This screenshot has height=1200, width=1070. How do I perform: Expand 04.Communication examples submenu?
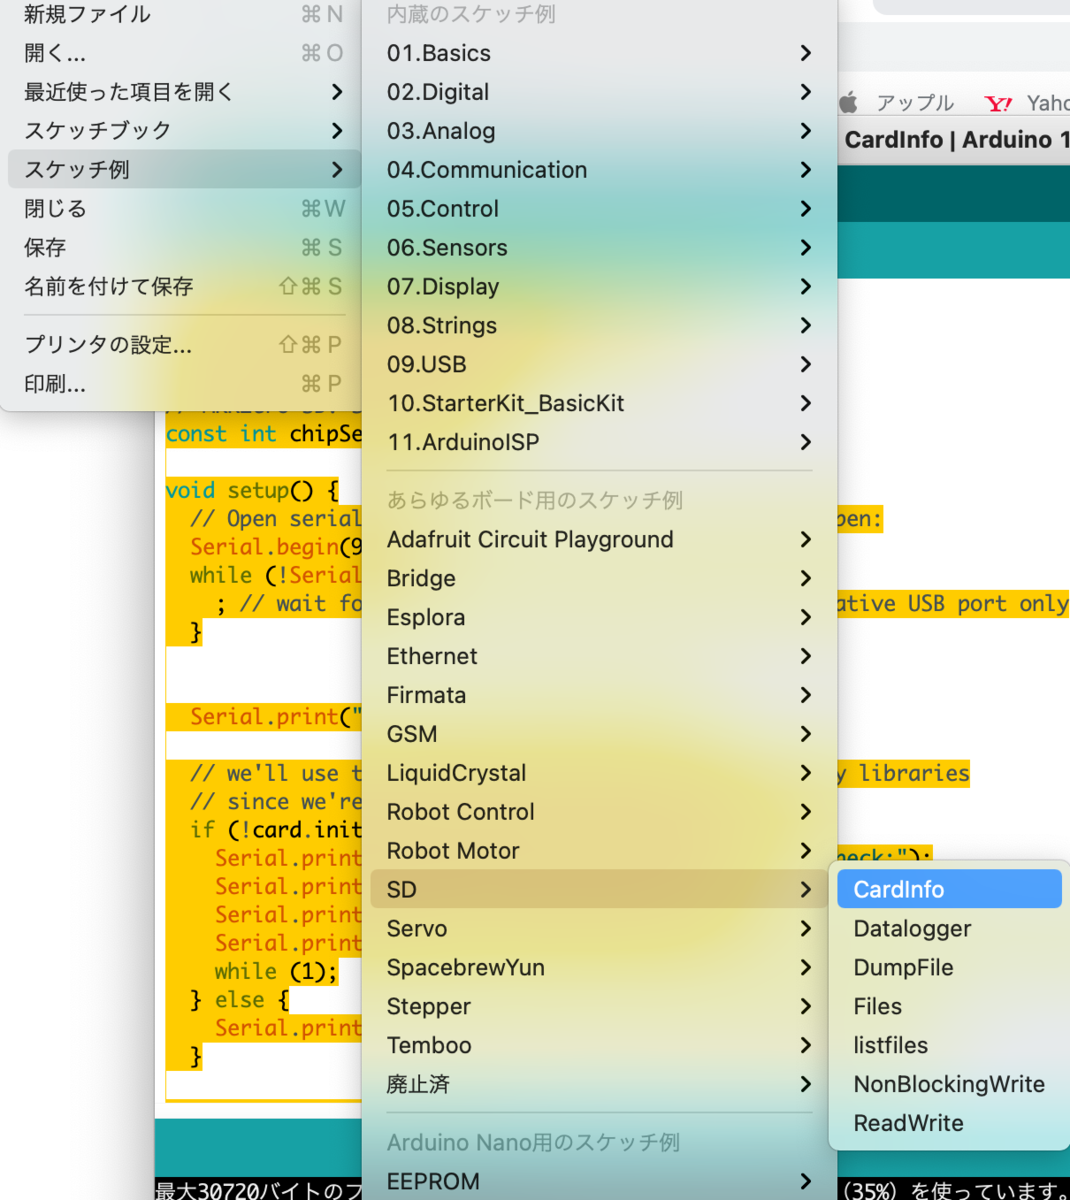(x=599, y=170)
